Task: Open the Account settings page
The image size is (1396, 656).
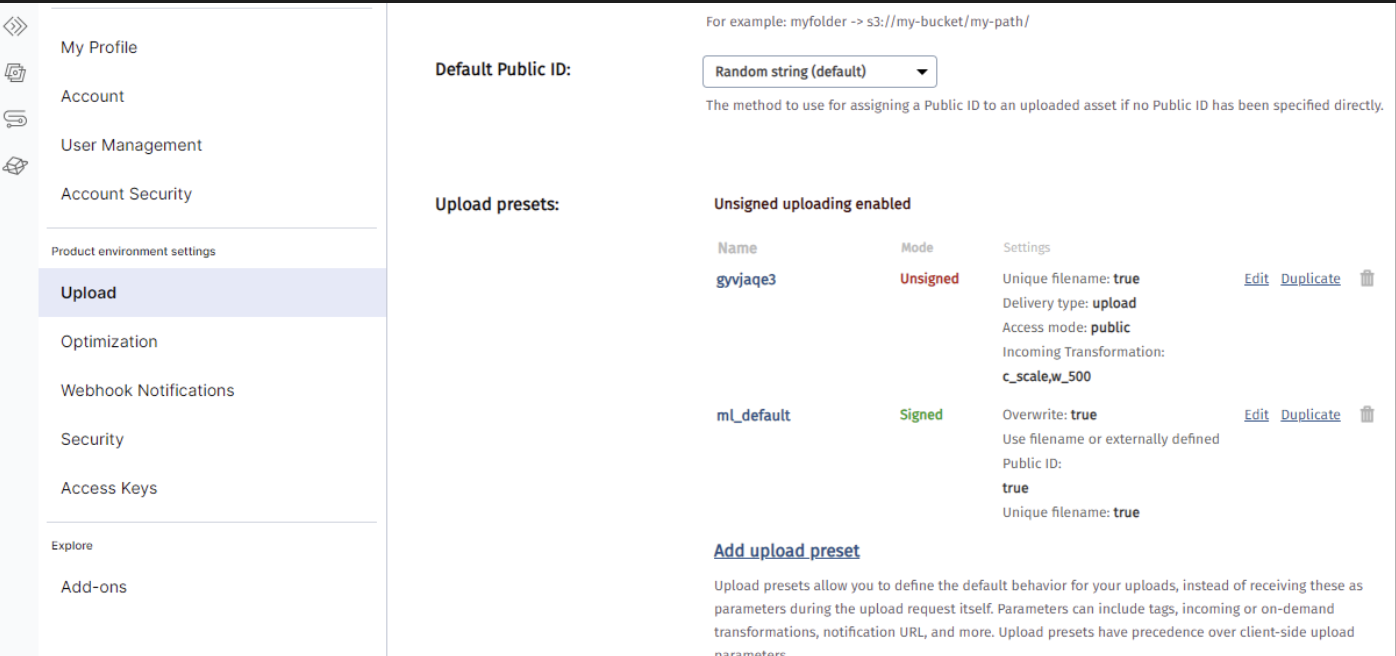Action: pyautogui.click(x=93, y=96)
